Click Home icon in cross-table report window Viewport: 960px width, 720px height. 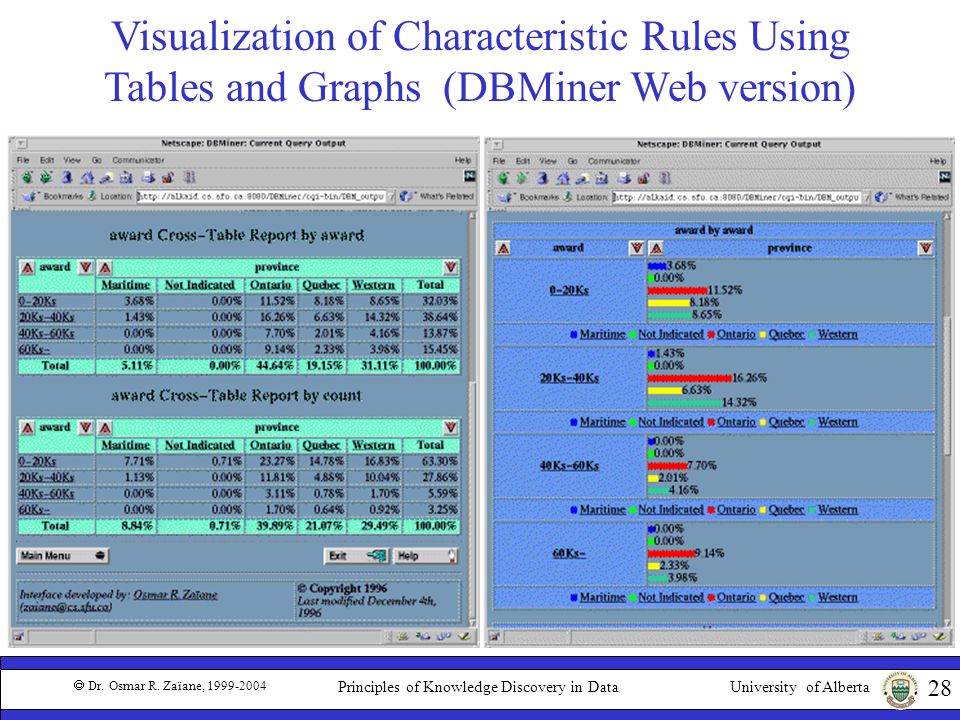87,178
